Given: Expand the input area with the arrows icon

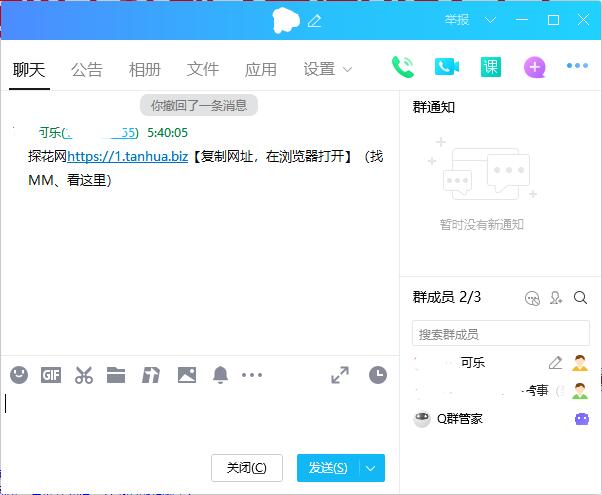Looking at the screenshot, I should click(340, 375).
